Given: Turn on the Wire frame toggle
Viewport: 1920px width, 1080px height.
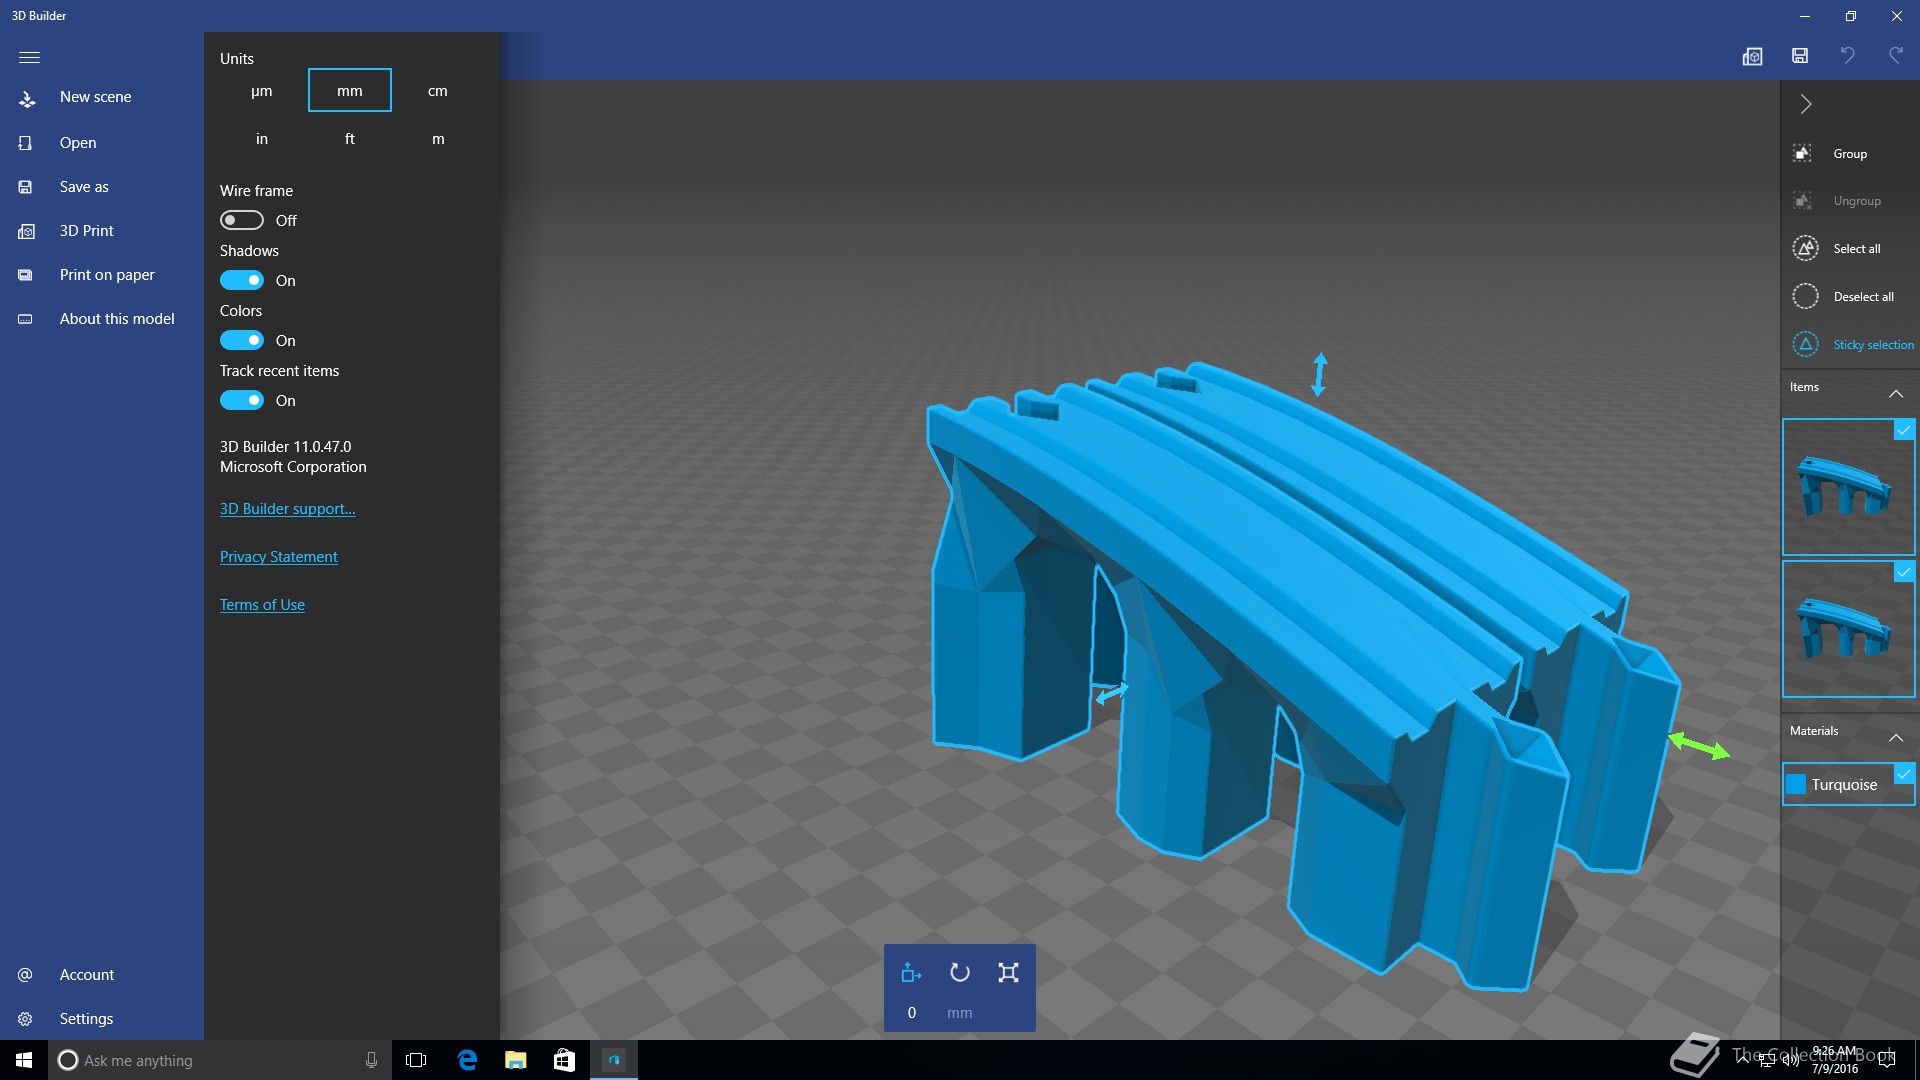Looking at the screenshot, I should pyautogui.click(x=241, y=220).
